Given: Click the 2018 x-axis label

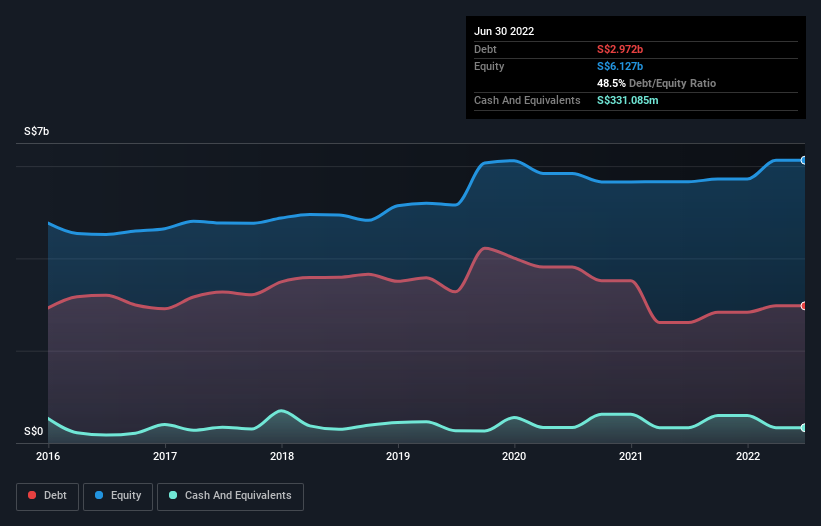Looking at the screenshot, I should click(282, 456).
